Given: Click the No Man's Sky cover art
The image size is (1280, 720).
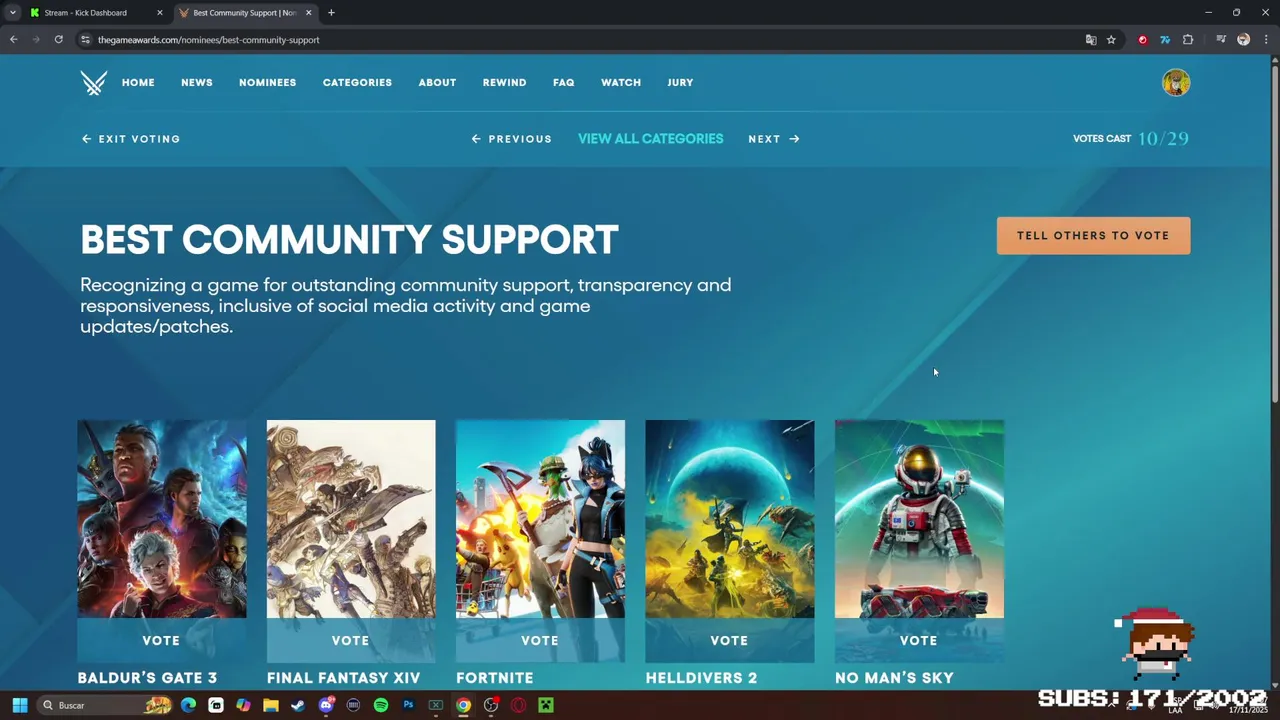Looking at the screenshot, I should point(919,519).
